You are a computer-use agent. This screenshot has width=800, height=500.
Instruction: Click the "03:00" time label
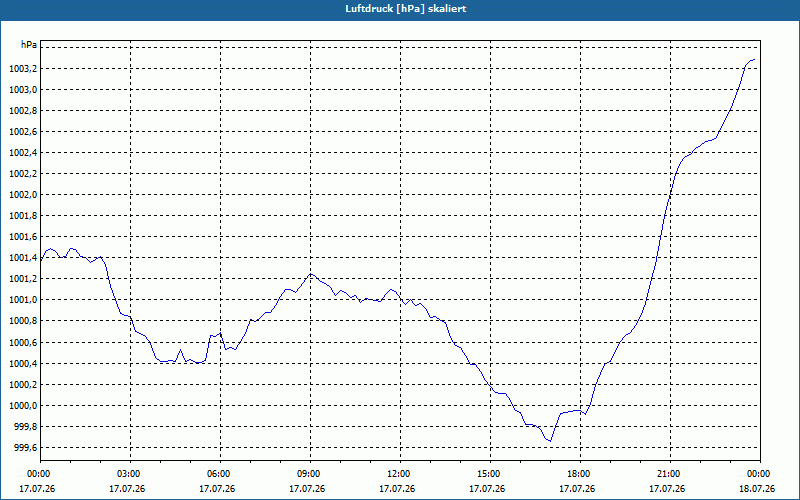coord(128,474)
